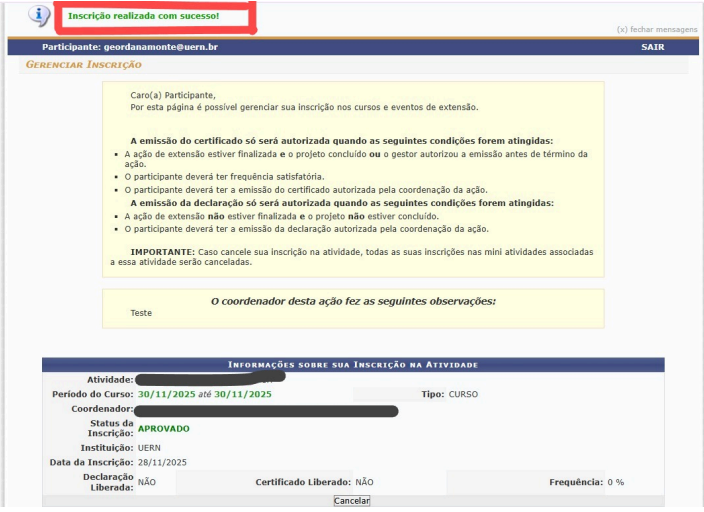The image size is (704, 512).
Task: Click the 'IMPORTANTE:' warning label
Action: 163,252
